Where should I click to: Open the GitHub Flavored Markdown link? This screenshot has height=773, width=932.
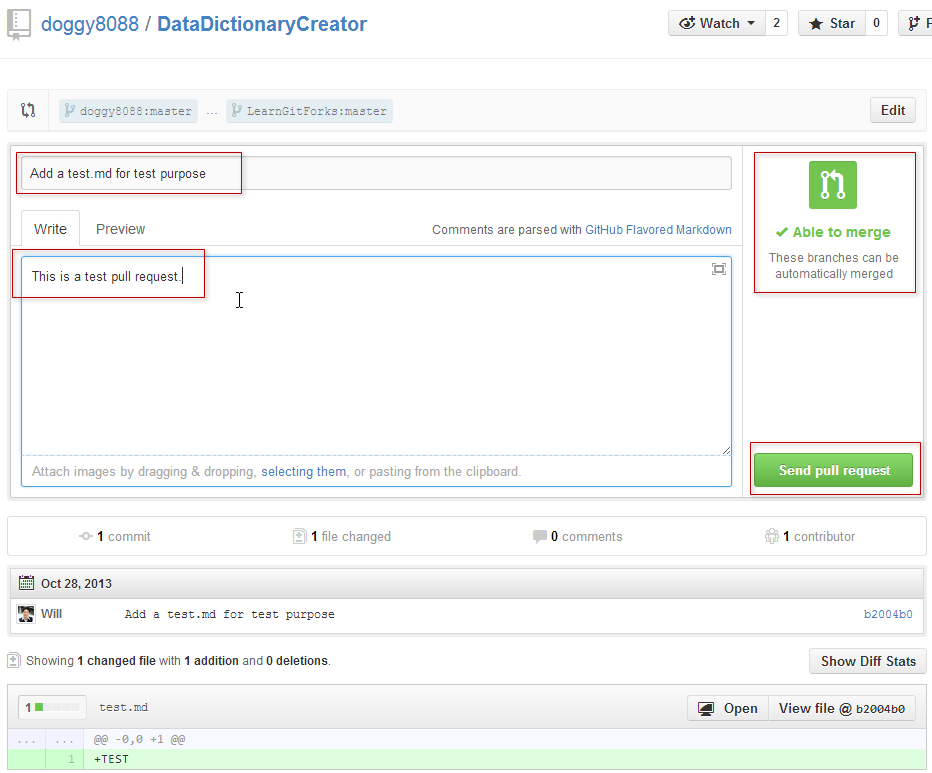pos(658,230)
